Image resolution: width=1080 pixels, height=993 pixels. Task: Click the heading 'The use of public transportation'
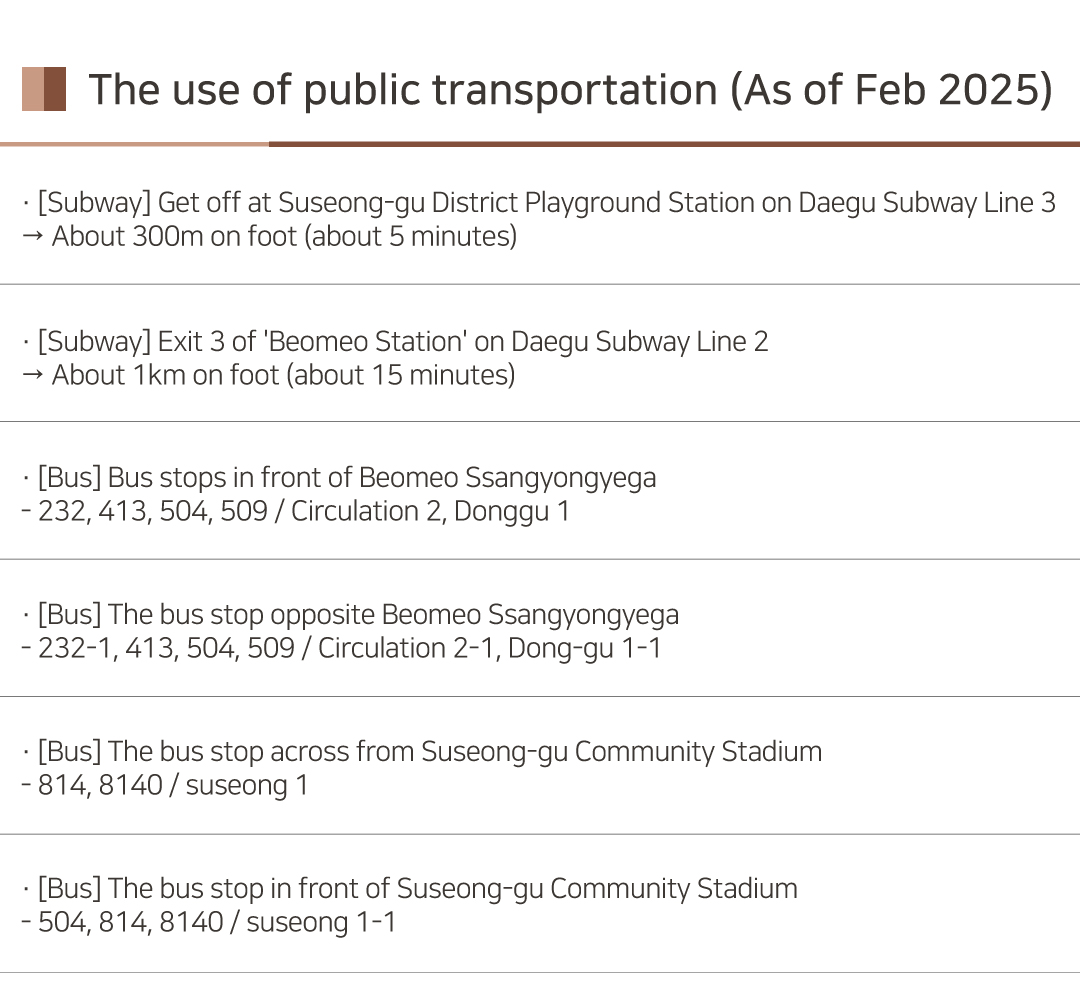[x=404, y=90]
